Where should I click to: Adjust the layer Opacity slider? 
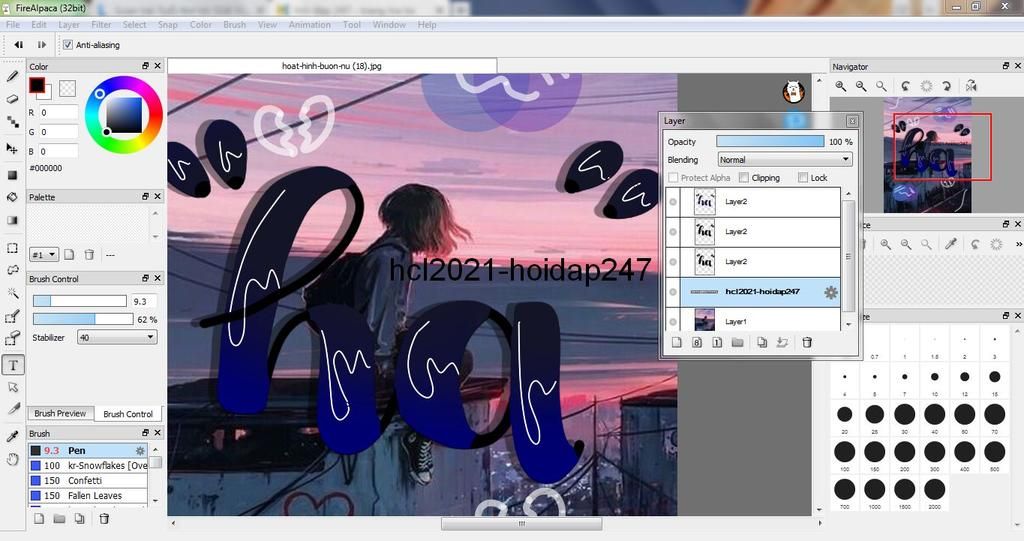pyautogui.click(x=770, y=141)
